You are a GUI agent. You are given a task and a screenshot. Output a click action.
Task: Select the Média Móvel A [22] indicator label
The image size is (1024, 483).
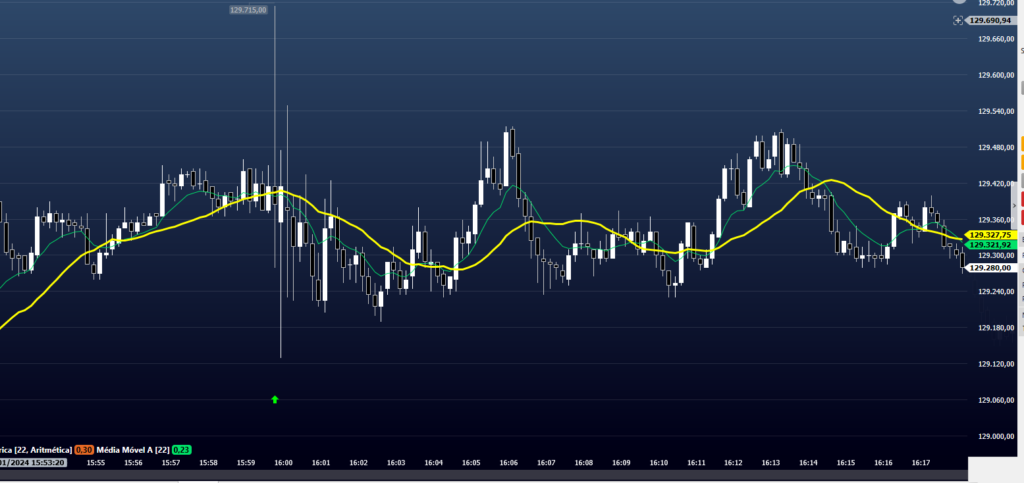133,450
